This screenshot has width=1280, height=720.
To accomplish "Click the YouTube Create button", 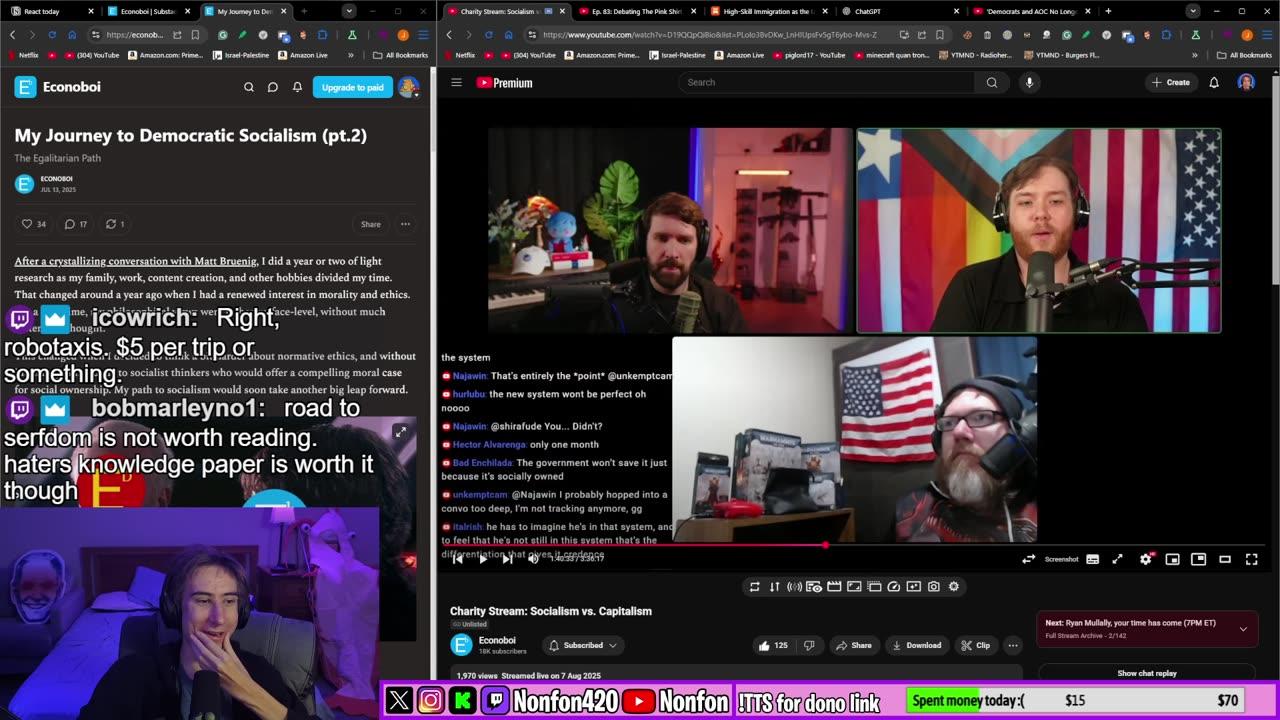I will 1171,82.
